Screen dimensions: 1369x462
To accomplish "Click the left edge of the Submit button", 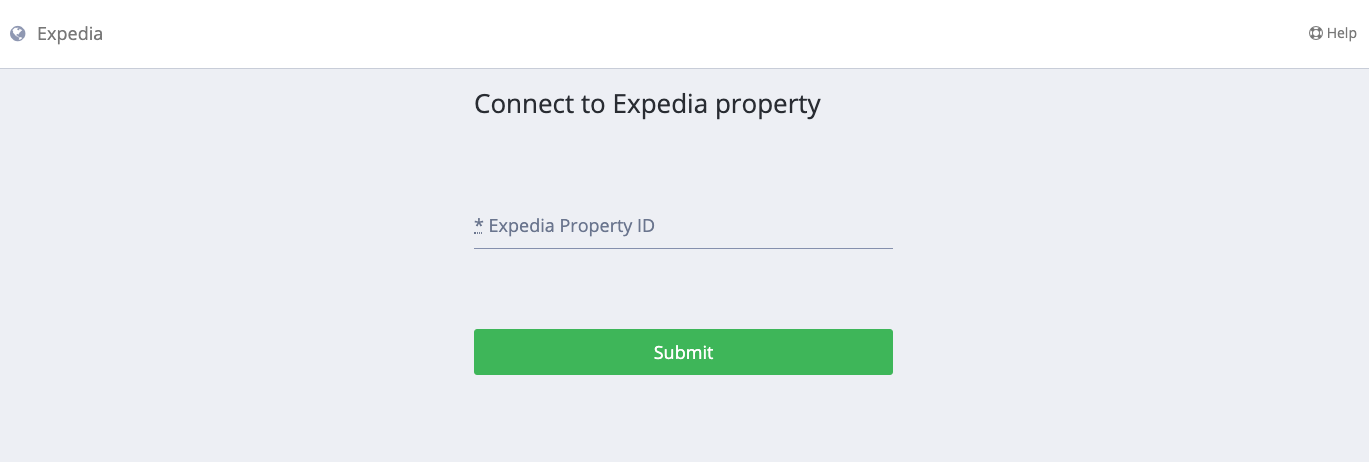I will tap(480, 352).
